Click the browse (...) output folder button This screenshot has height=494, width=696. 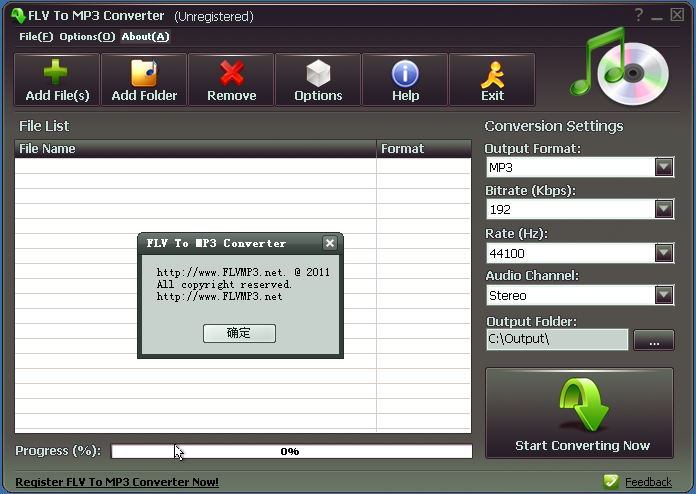coord(654,340)
